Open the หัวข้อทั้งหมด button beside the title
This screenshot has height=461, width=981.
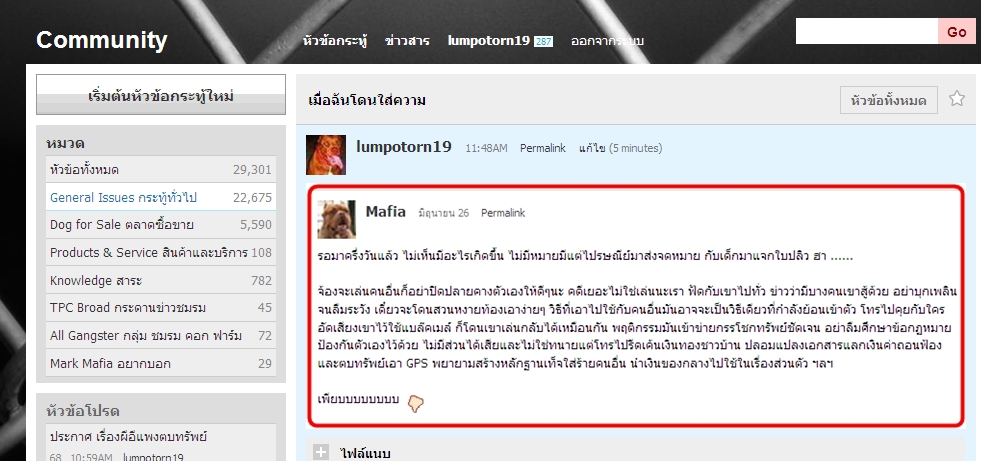[888, 100]
